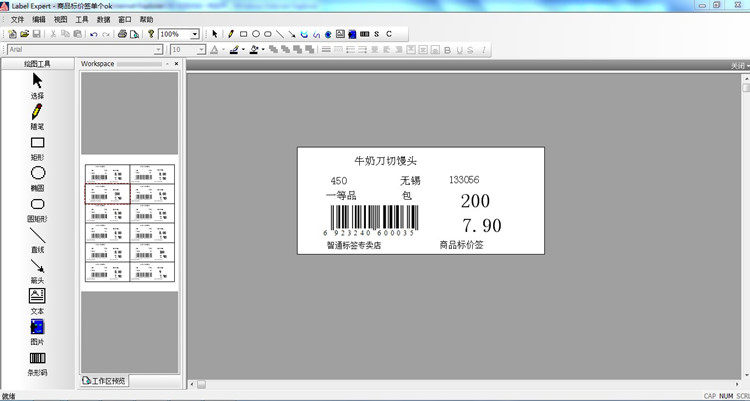Open the Arial font name dropdown

(158, 50)
